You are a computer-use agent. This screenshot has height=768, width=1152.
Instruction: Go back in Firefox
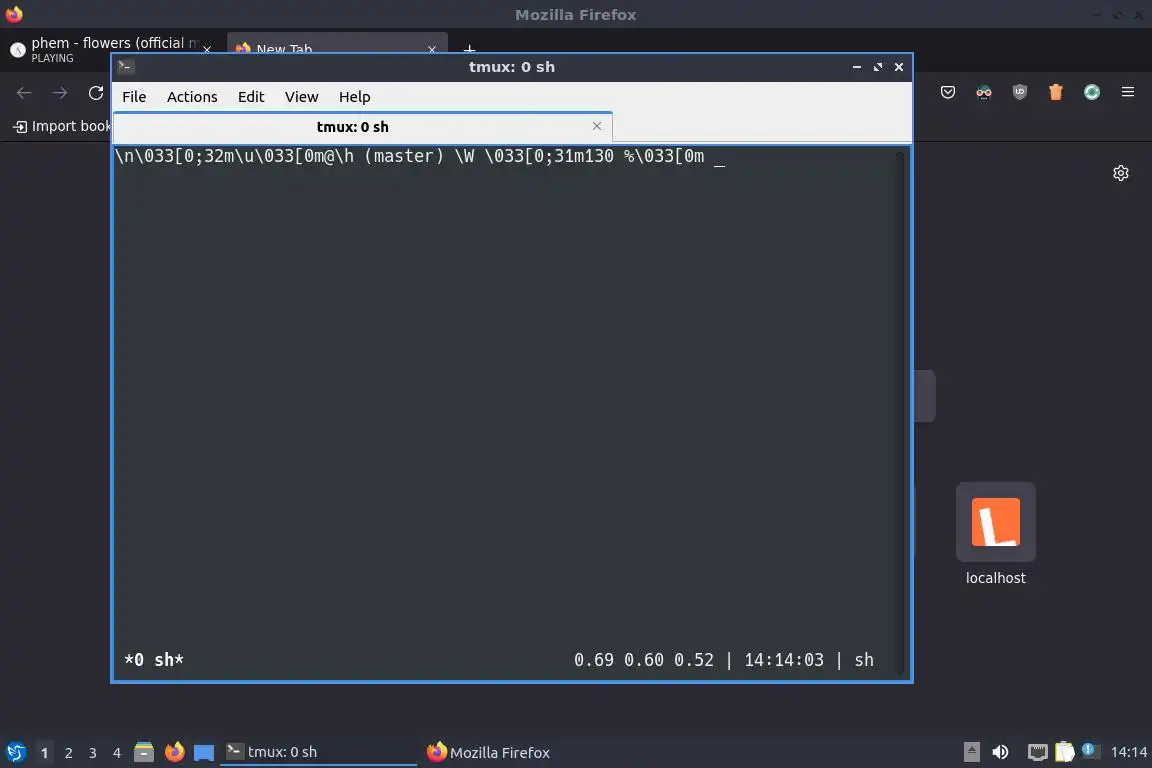pyautogui.click(x=24, y=93)
